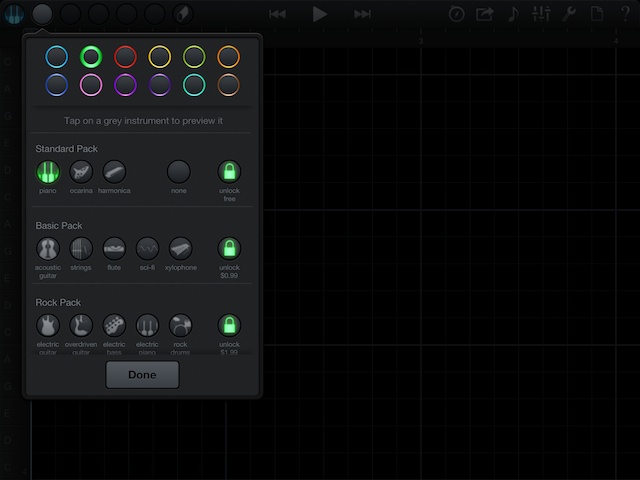Viewport: 640px width, 480px height.
Task: Preview the overdriven guitar instrument
Action: (81, 325)
